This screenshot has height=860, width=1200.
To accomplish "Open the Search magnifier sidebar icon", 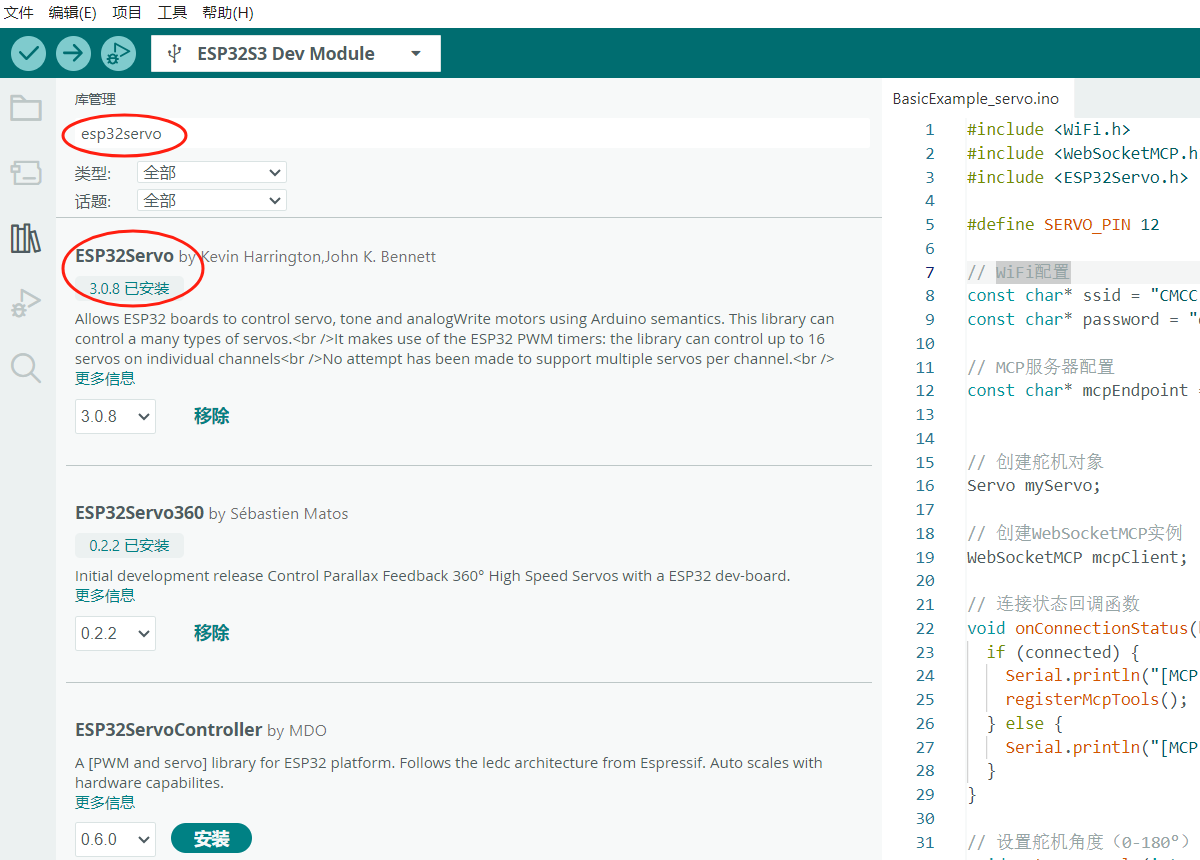I will click(26, 367).
